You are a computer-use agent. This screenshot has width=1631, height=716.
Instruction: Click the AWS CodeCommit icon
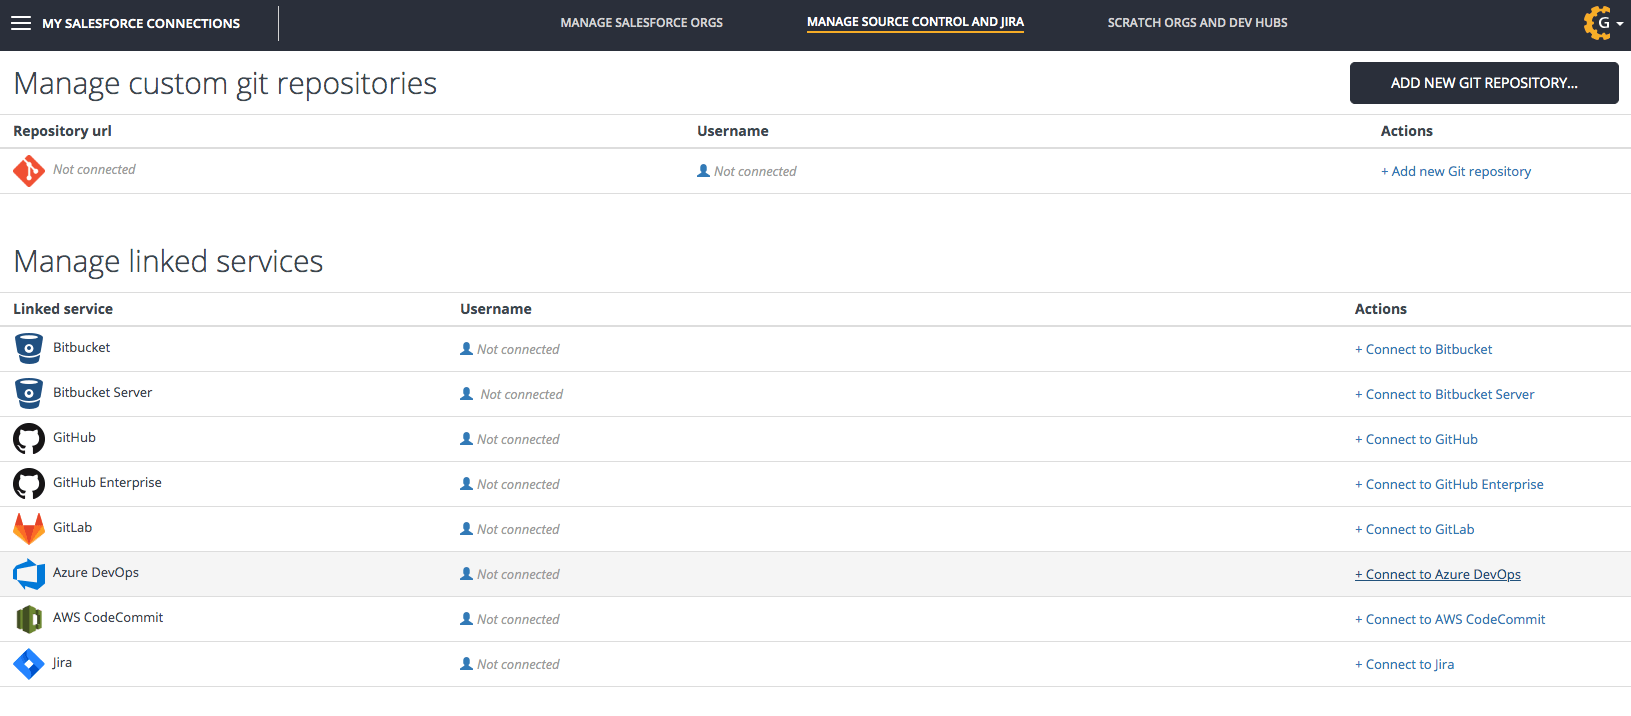(29, 619)
